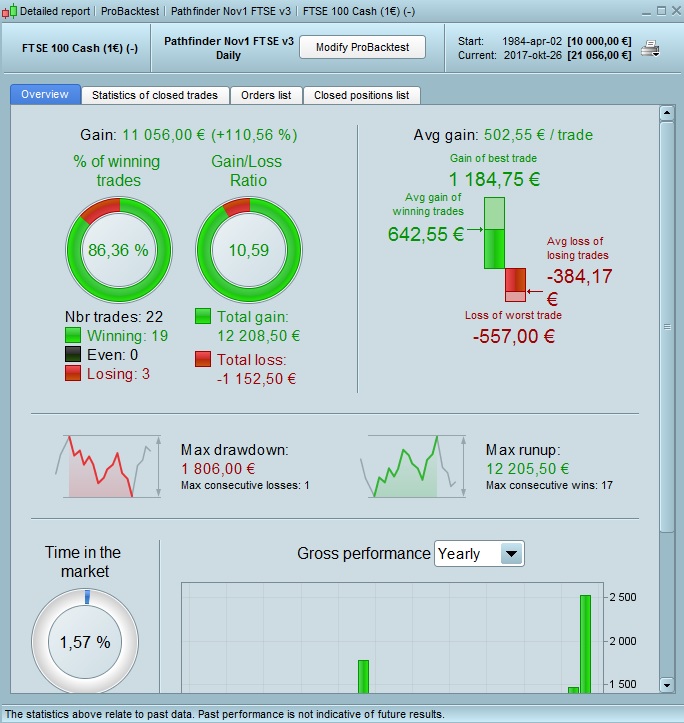
Task: Click the scrollbar down arrow
Action: 667,685
